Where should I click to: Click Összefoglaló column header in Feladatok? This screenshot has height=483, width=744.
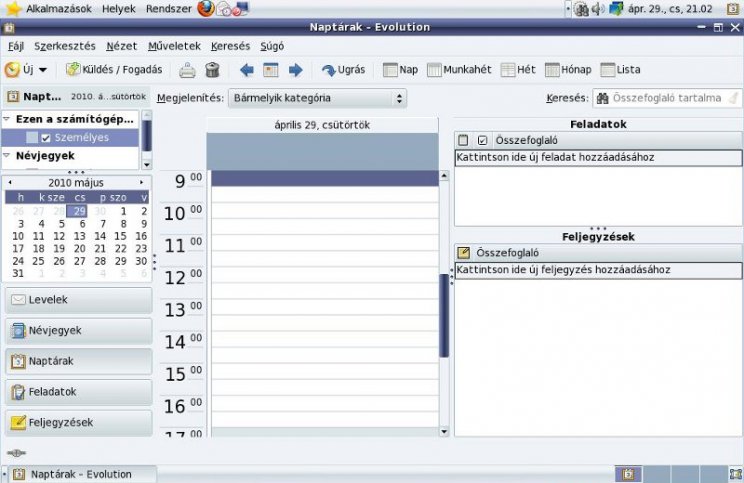(526, 140)
